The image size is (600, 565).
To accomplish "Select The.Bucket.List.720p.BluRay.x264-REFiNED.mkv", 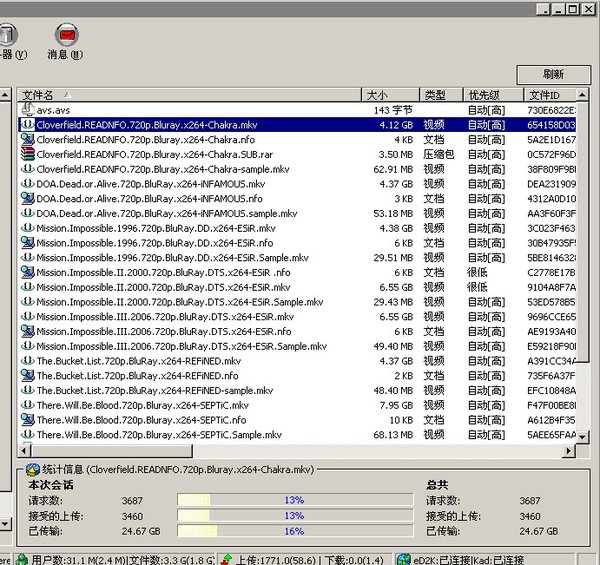I will [139, 361].
